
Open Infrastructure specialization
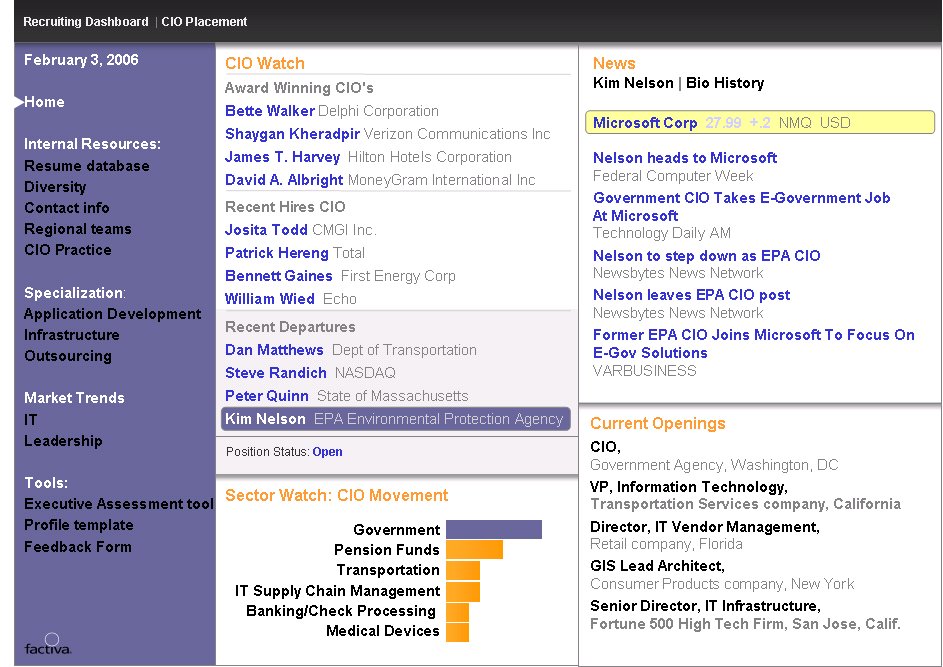[x=72, y=335]
